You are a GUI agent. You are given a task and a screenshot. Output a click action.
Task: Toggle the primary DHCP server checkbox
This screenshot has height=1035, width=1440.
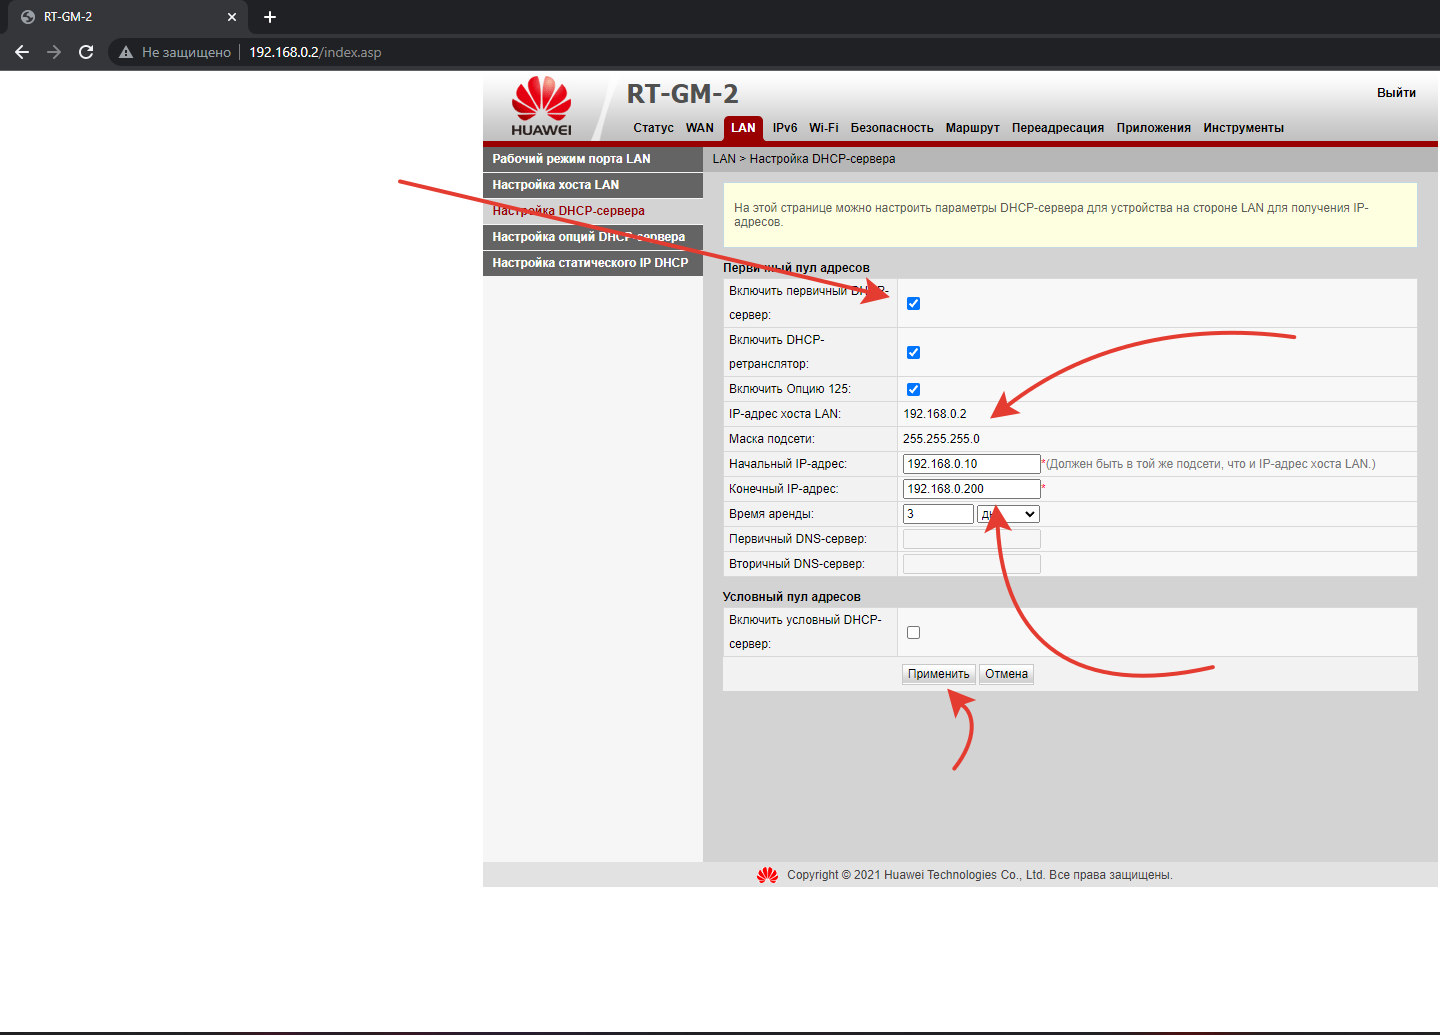click(x=913, y=303)
